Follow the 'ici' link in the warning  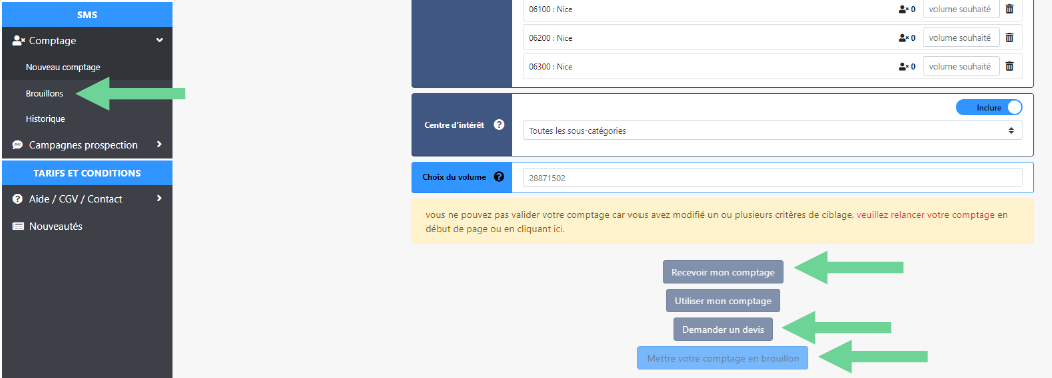tap(557, 229)
